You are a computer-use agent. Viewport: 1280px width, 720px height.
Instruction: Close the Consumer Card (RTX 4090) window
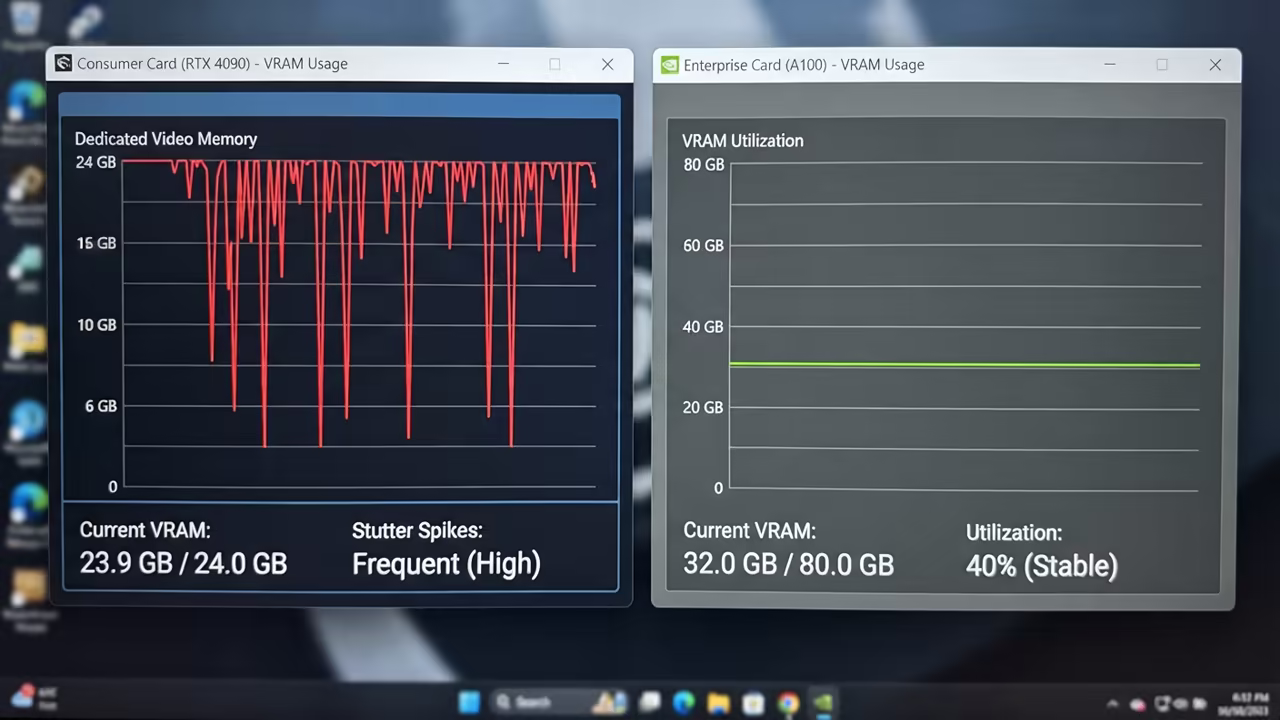[607, 64]
